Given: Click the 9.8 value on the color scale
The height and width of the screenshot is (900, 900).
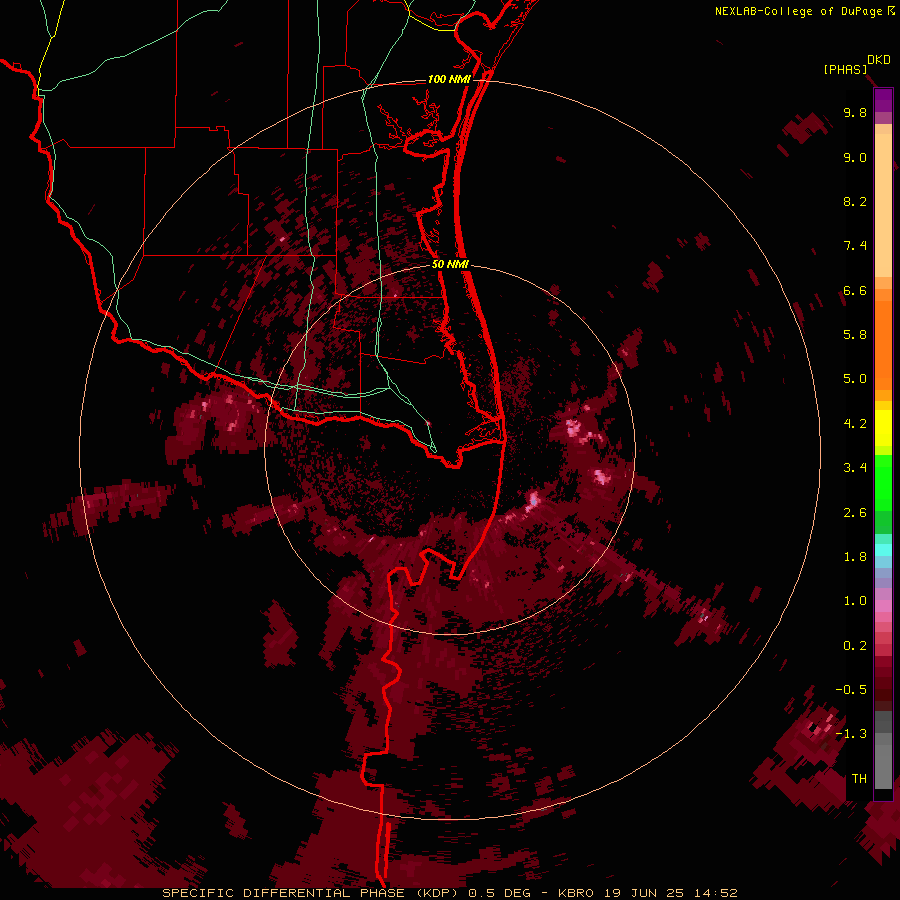Looking at the screenshot, I should pyautogui.click(x=855, y=112).
